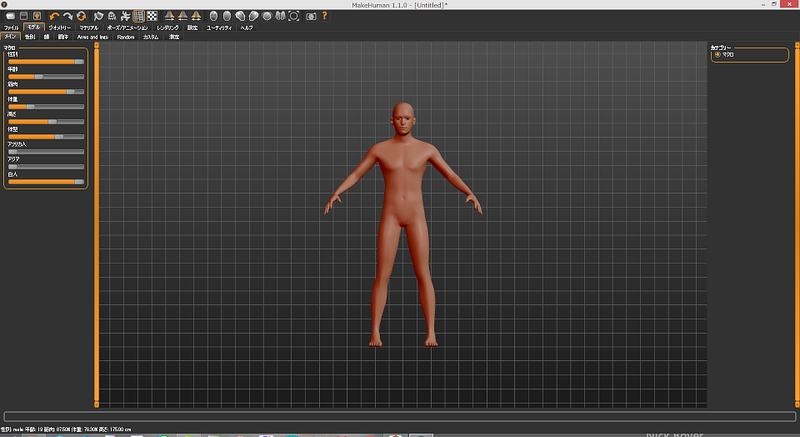Toggle the grid background icon
Image resolution: width=800 pixels, height=437 pixels.
(x=138, y=16)
